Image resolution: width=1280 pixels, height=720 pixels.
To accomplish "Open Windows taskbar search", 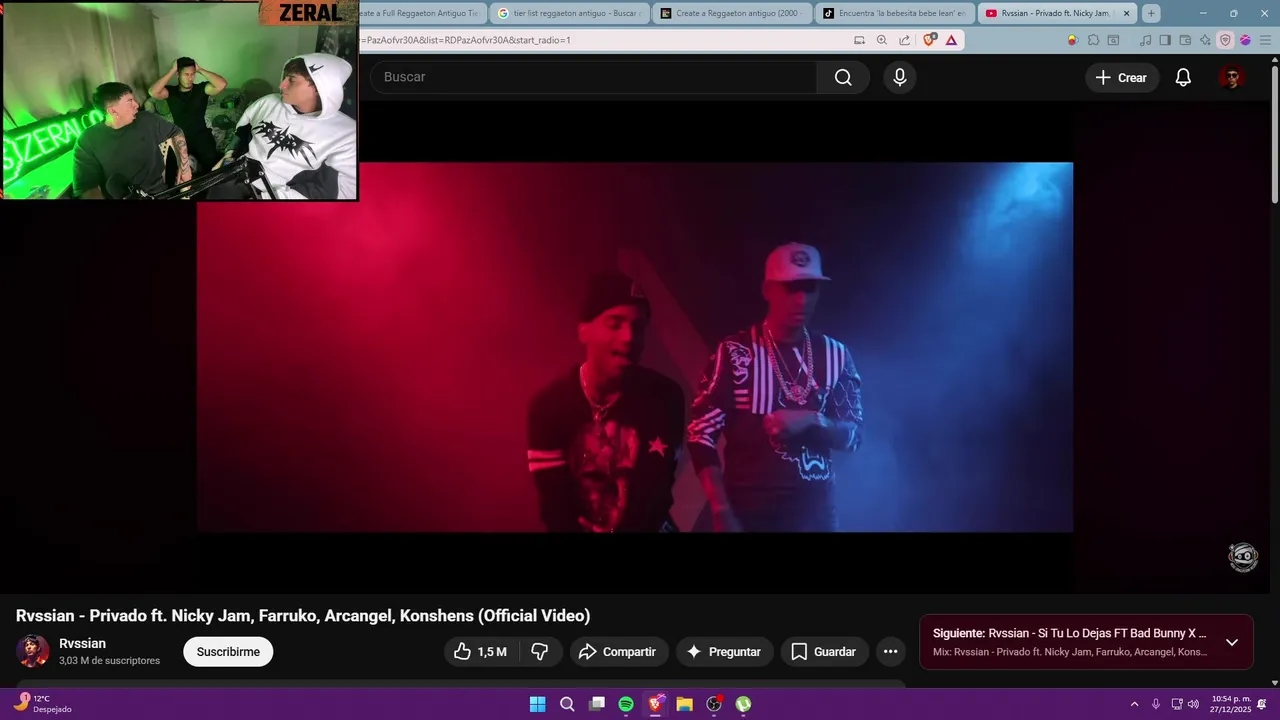I will pos(567,704).
